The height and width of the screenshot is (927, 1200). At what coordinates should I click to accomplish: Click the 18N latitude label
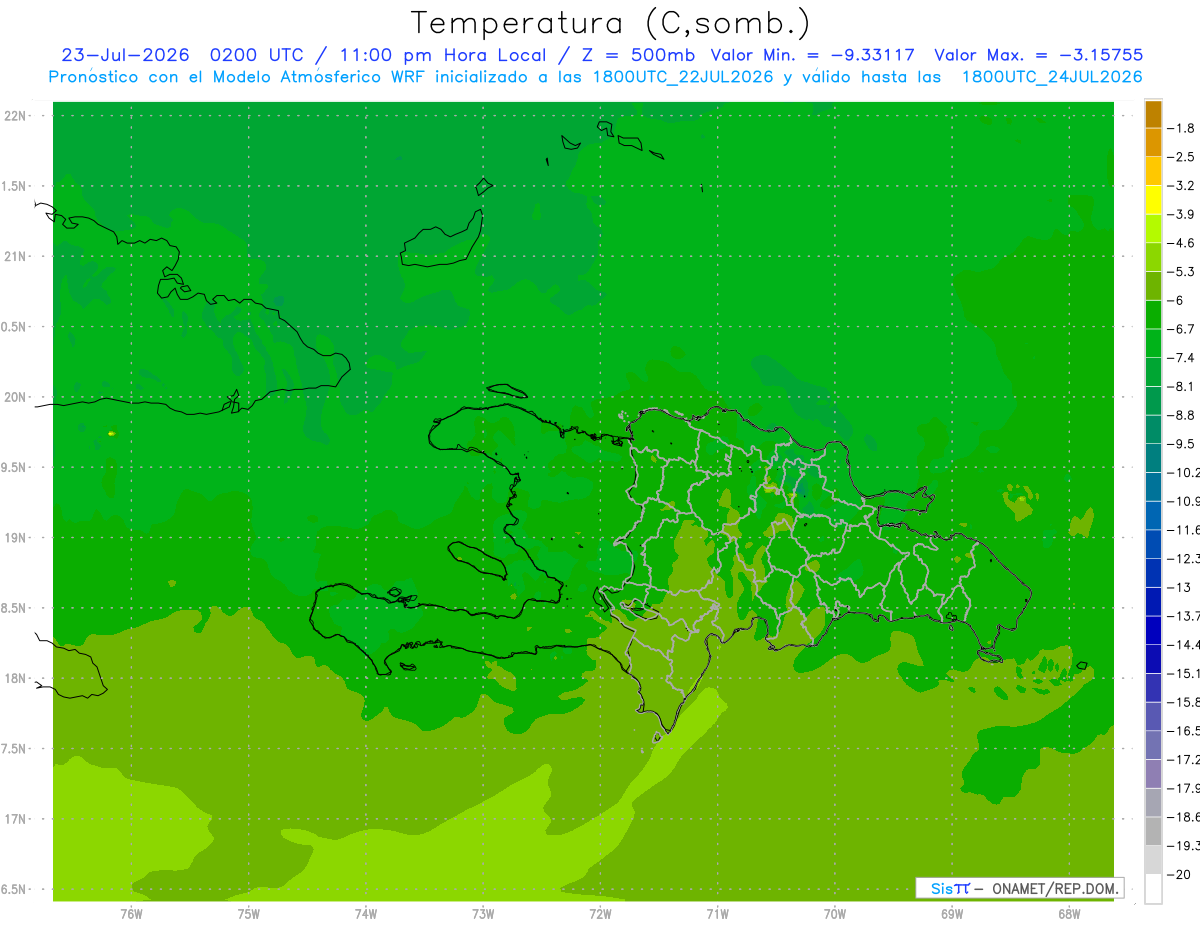point(16,679)
